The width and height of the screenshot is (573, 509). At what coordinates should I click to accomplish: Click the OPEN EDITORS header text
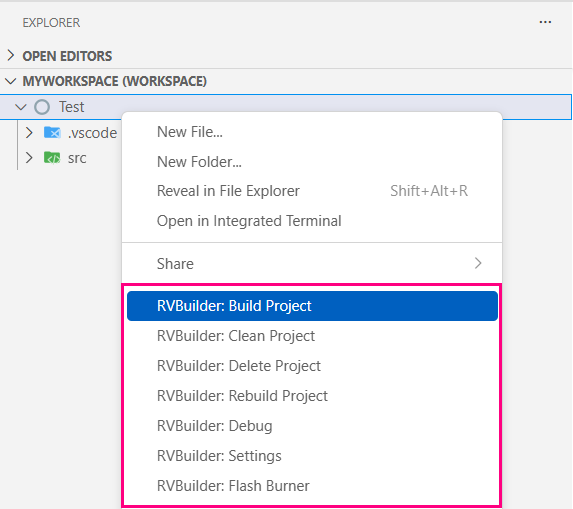click(x=67, y=56)
